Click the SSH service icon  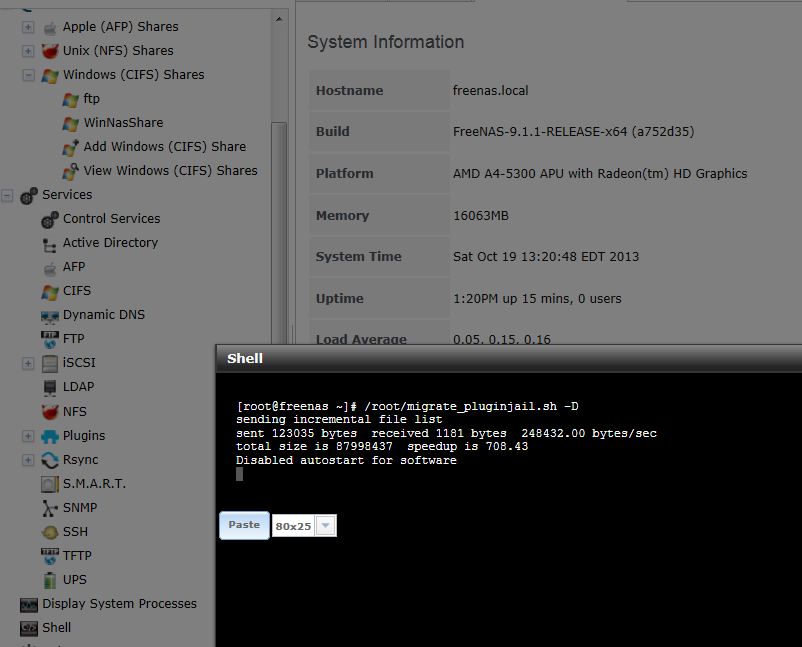(x=50, y=532)
